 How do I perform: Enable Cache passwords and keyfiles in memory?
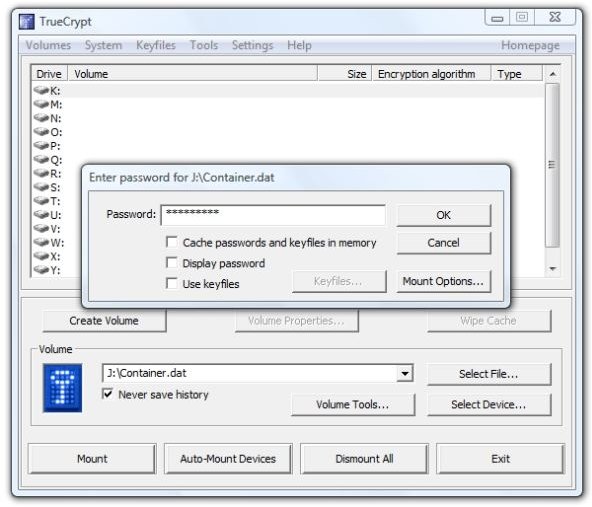pos(172,242)
